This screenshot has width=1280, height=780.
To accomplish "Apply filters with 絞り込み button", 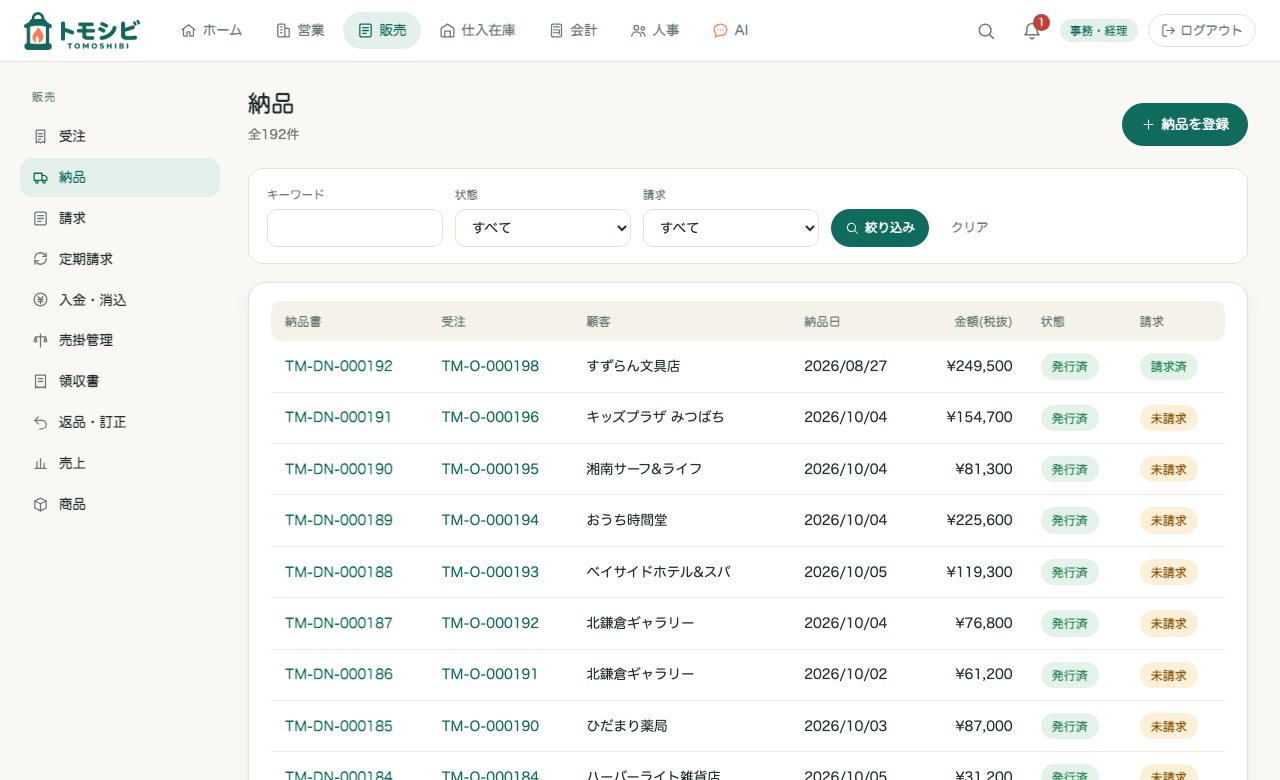I will point(880,228).
